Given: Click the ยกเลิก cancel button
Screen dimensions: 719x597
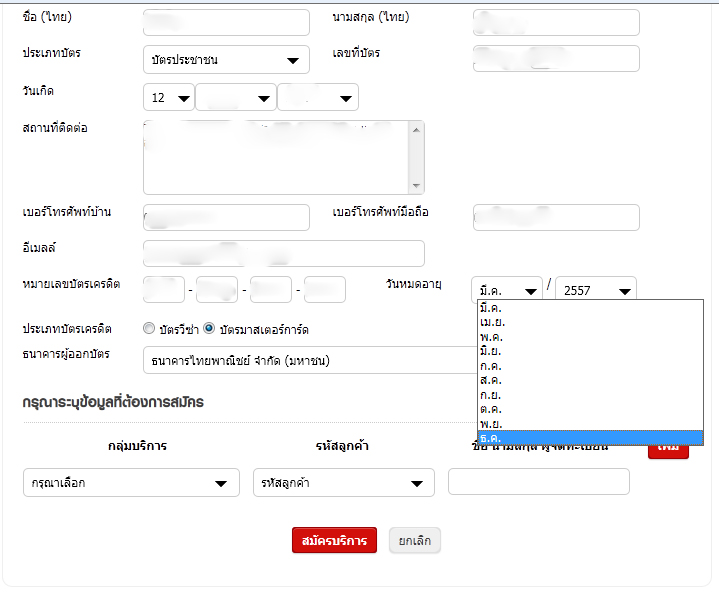Looking at the screenshot, I should click(x=415, y=540).
